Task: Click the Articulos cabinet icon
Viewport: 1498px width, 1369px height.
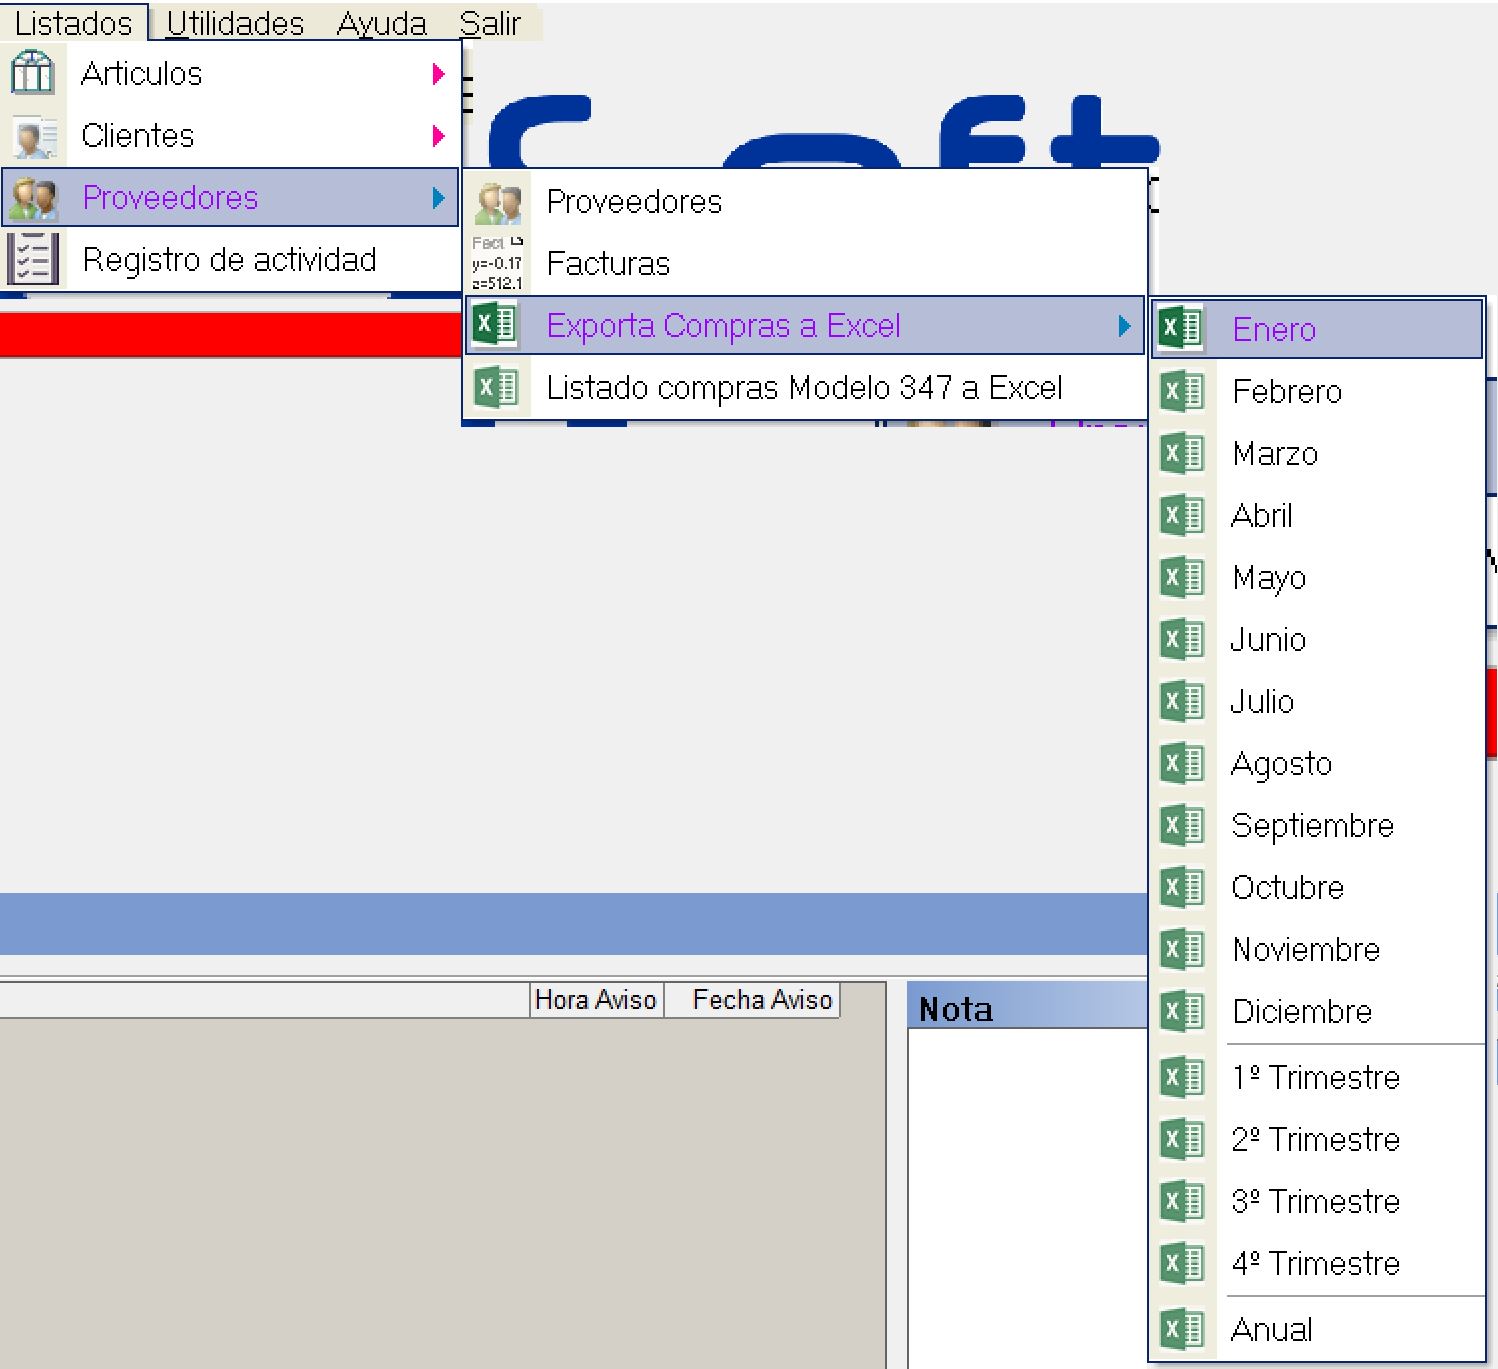Action: click(x=32, y=74)
